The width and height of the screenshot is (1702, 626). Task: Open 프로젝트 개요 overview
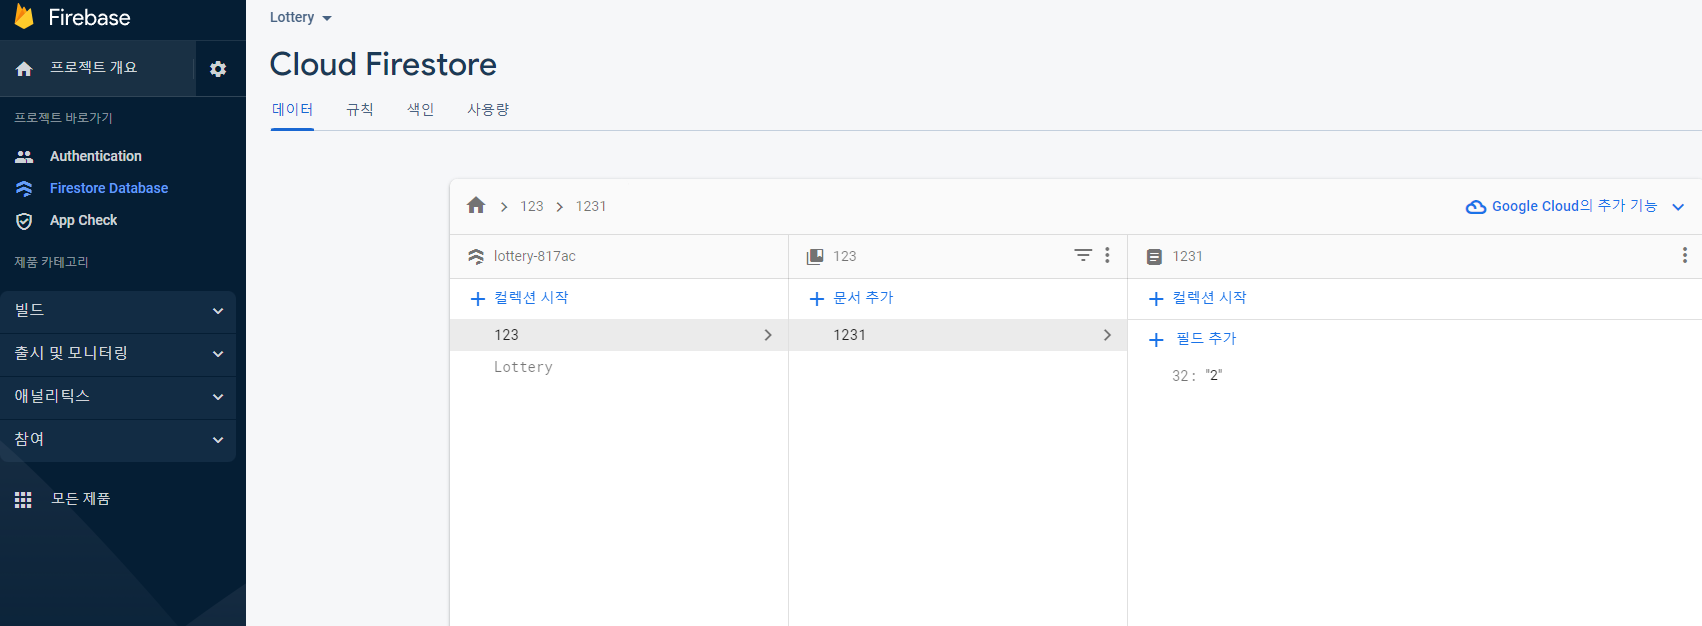(93, 68)
